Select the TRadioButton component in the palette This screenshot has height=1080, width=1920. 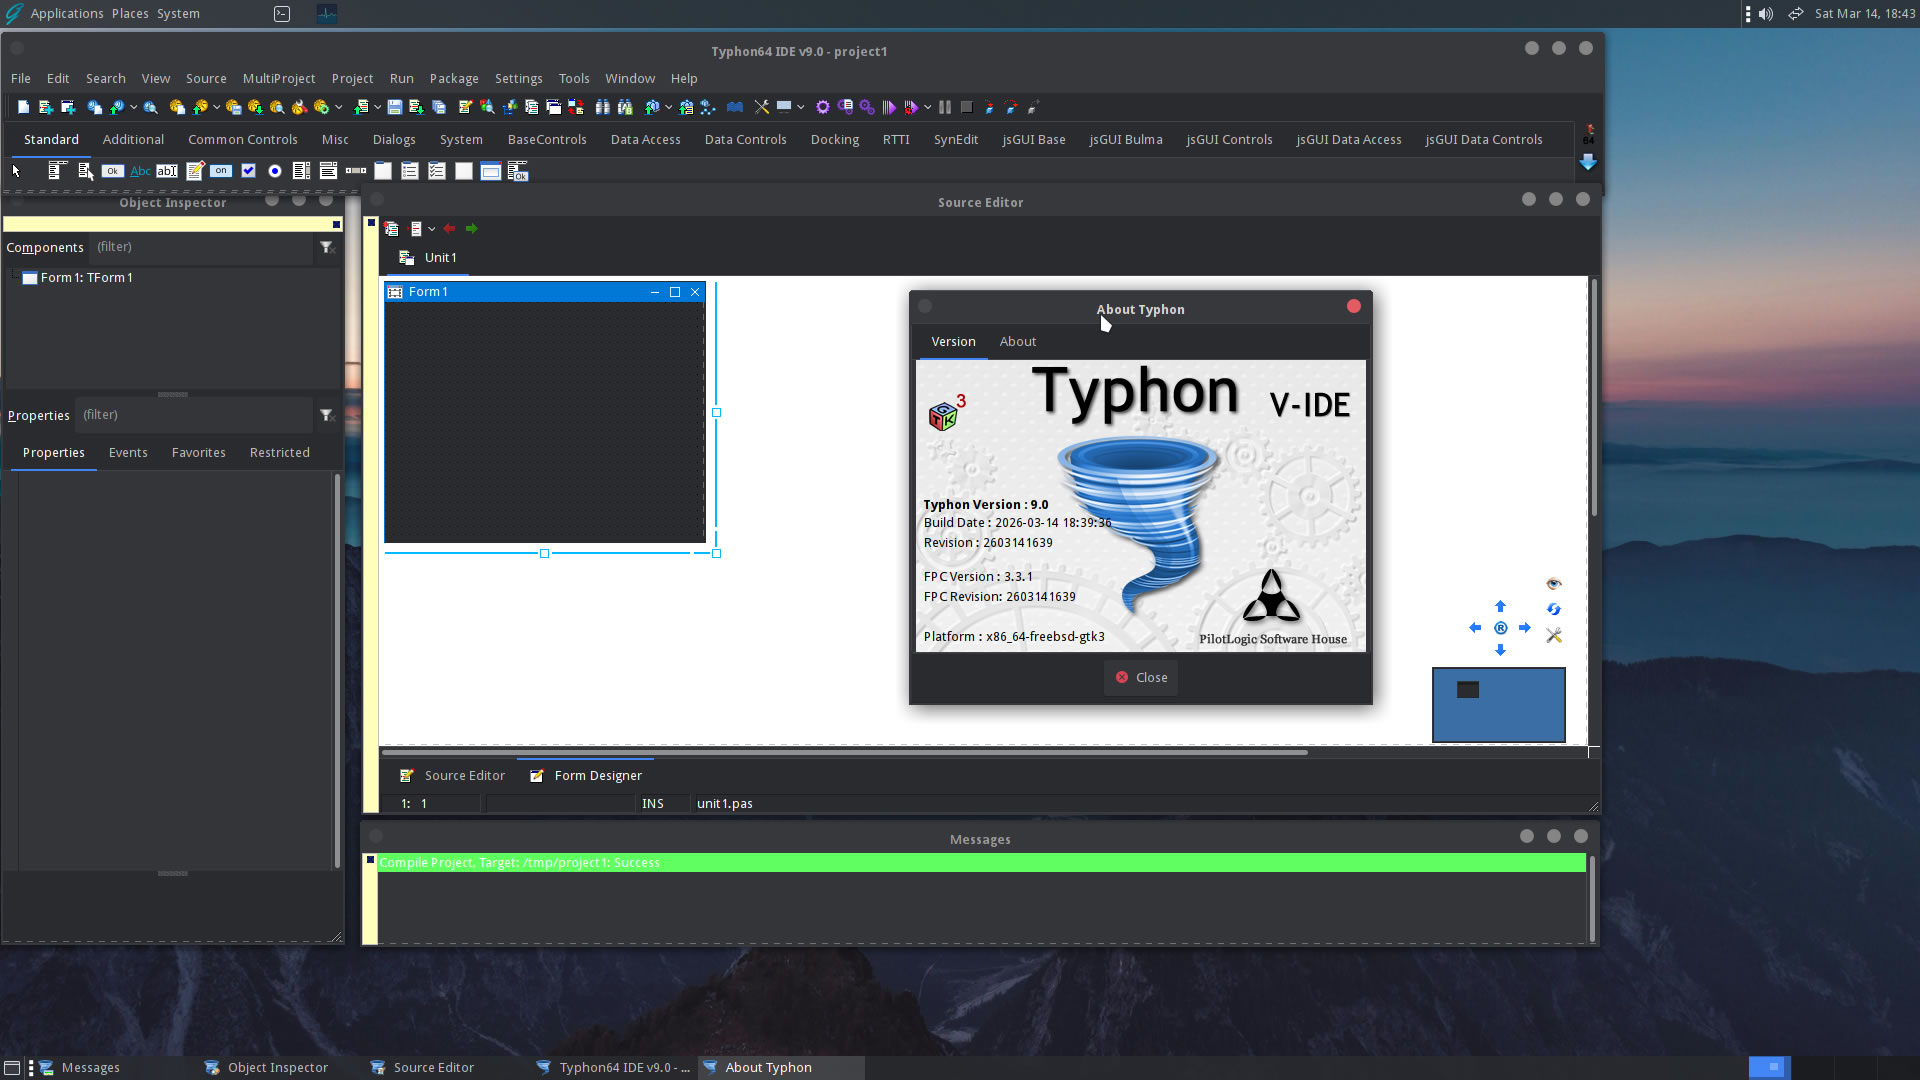point(275,171)
